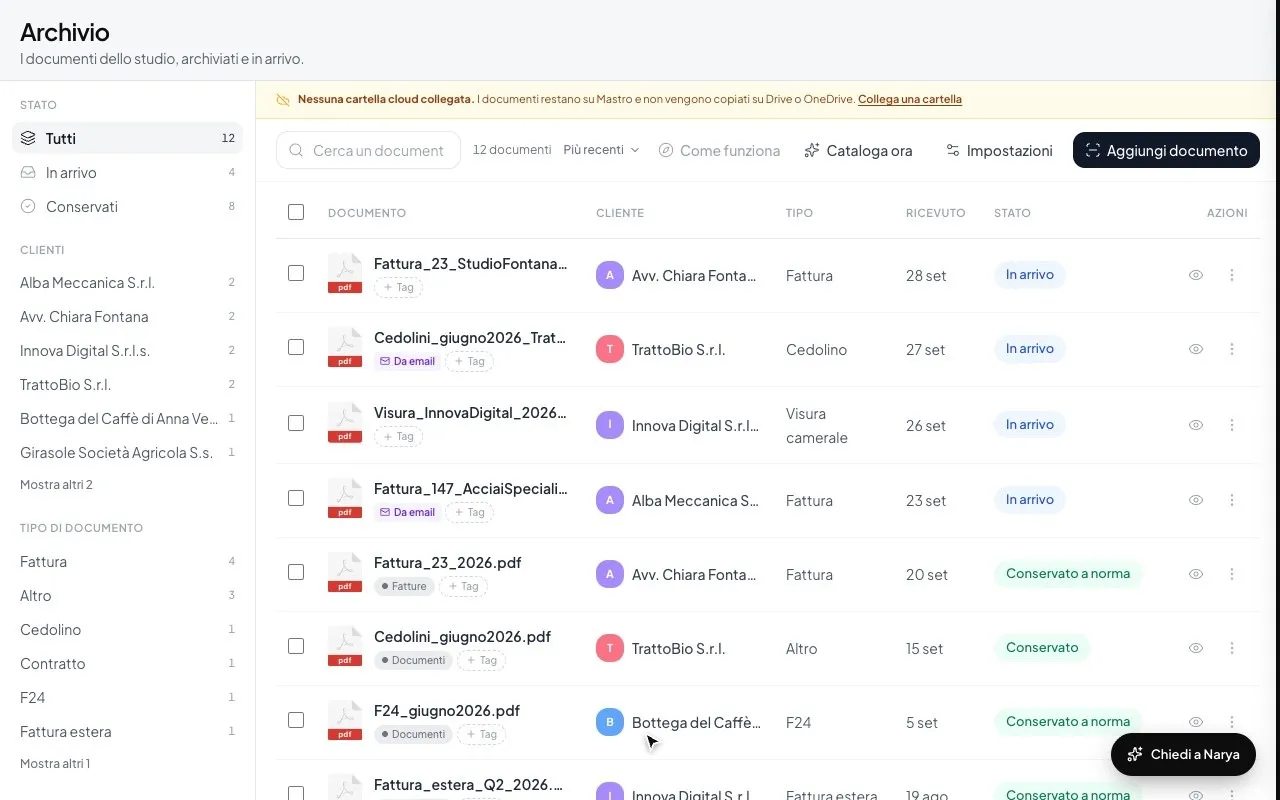Open three-dot menu for Visura_InnovaDigital row

tap(1231, 425)
